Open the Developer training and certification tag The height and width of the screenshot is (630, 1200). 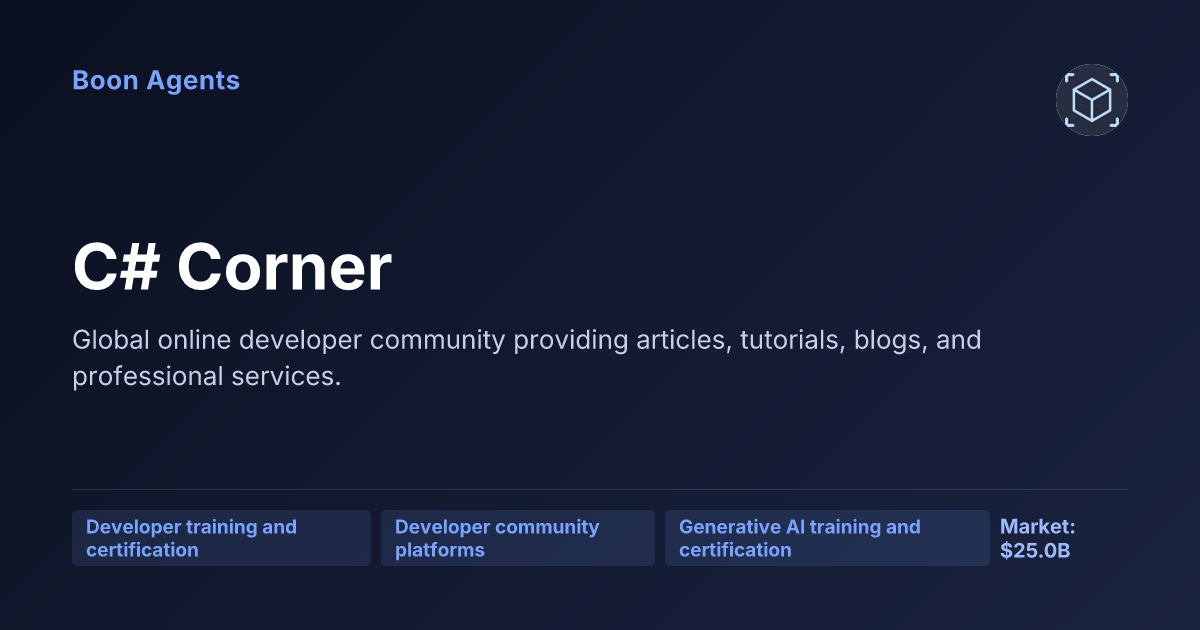[221, 538]
